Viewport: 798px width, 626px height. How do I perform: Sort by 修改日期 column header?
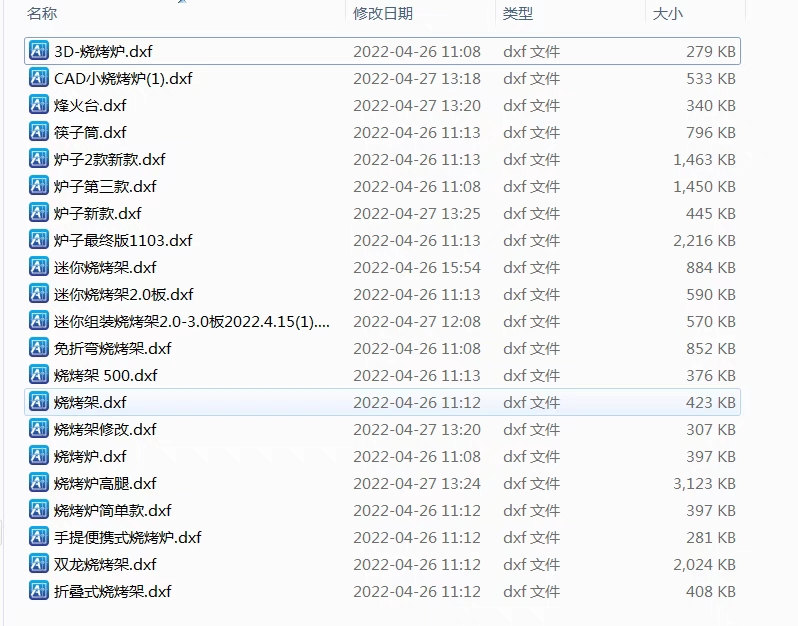pyautogui.click(x=383, y=13)
